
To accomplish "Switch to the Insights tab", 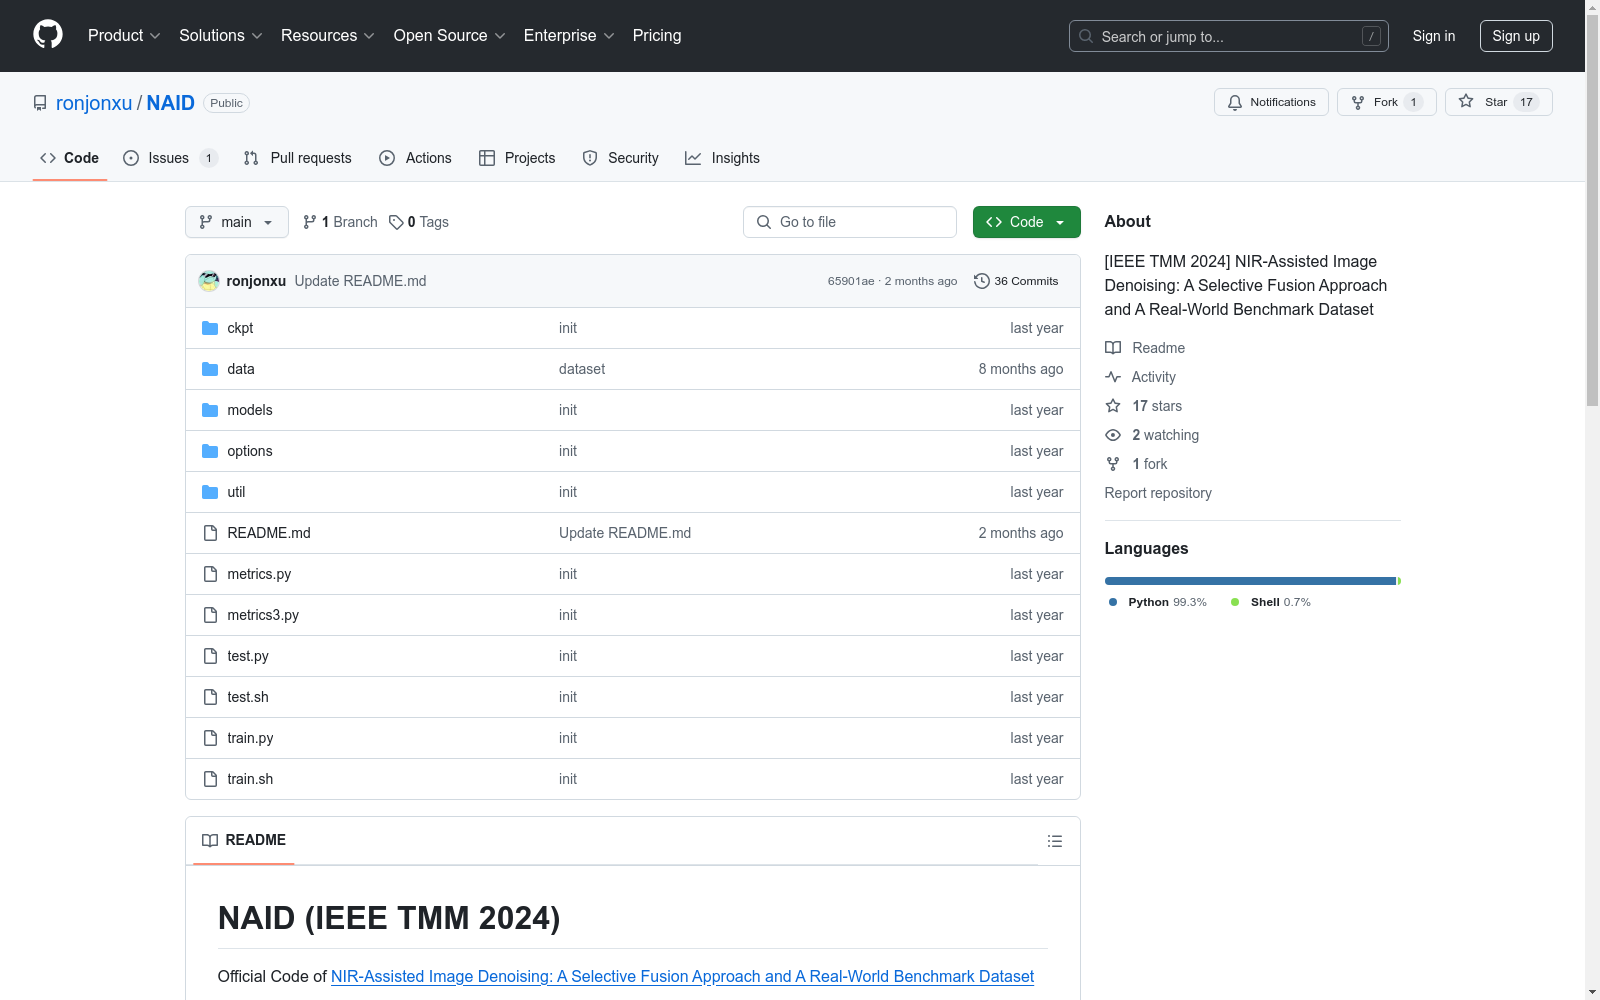I will 722,158.
